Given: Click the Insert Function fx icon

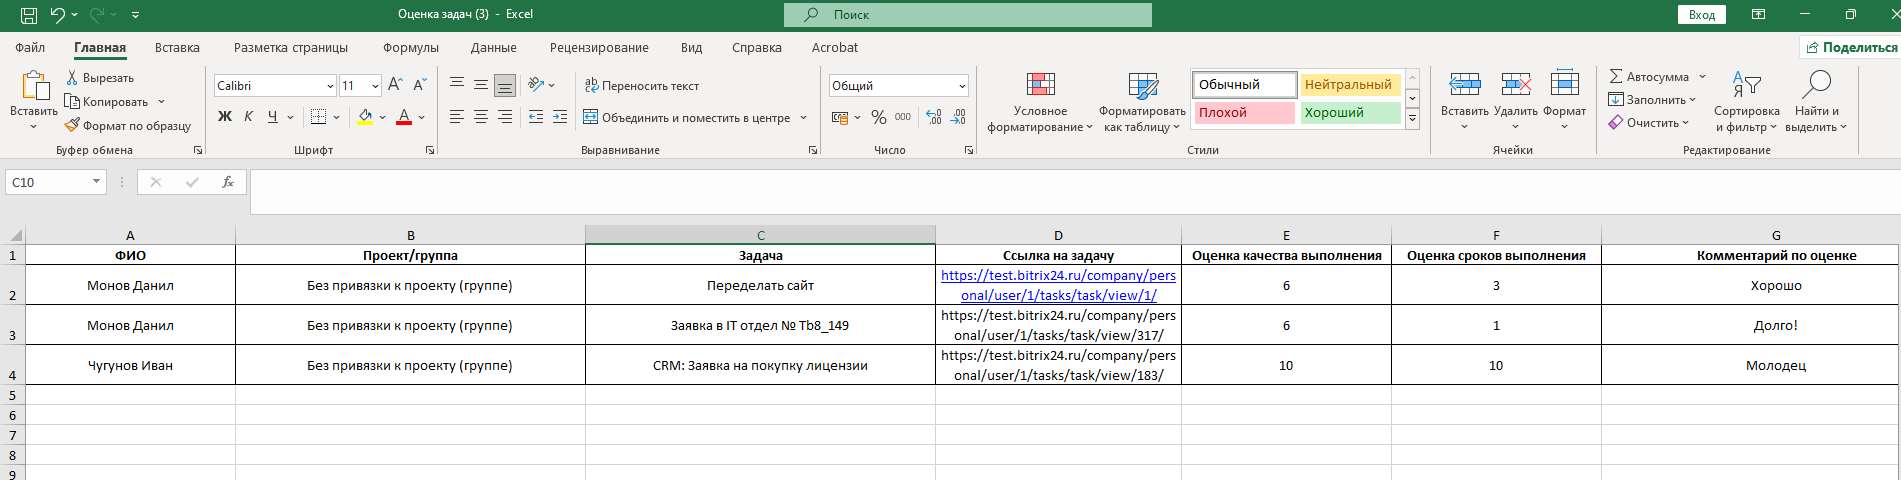Looking at the screenshot, I should point(228,182).
